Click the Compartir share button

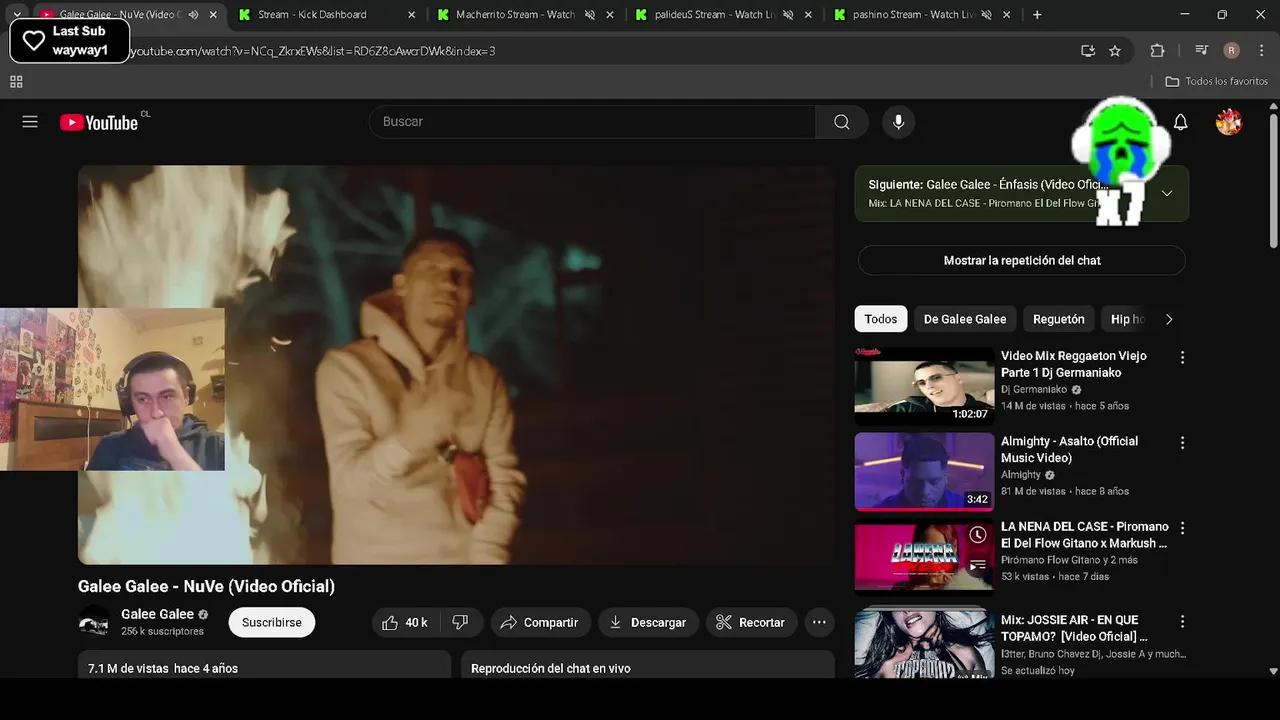[540, 622]
